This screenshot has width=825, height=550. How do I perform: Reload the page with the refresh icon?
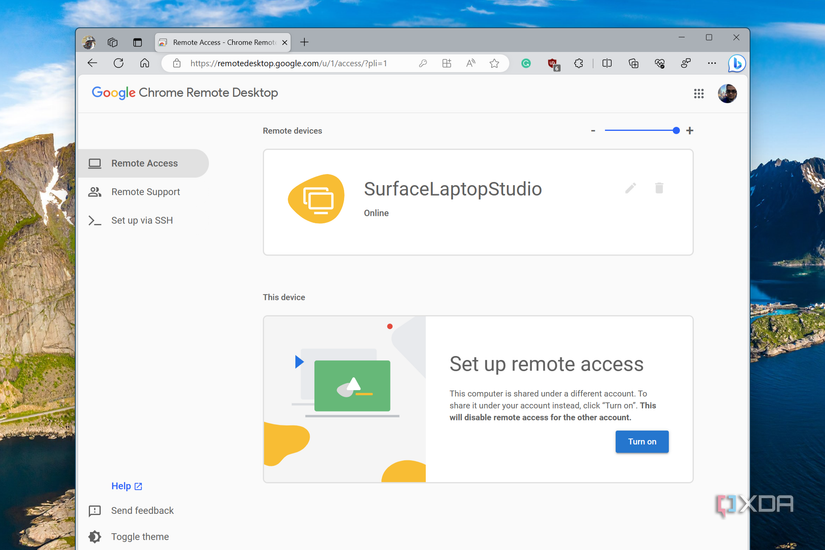[118, 63]
